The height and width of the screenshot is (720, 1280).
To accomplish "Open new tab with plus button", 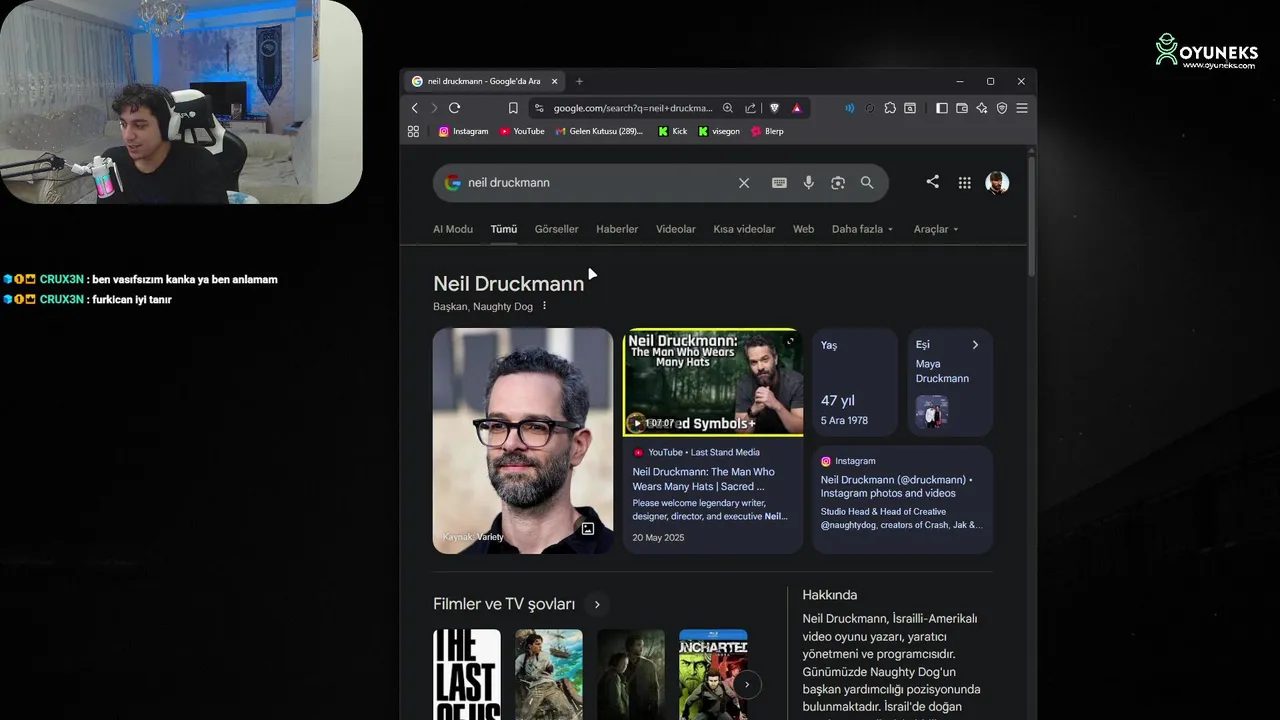I will point(579,81).
